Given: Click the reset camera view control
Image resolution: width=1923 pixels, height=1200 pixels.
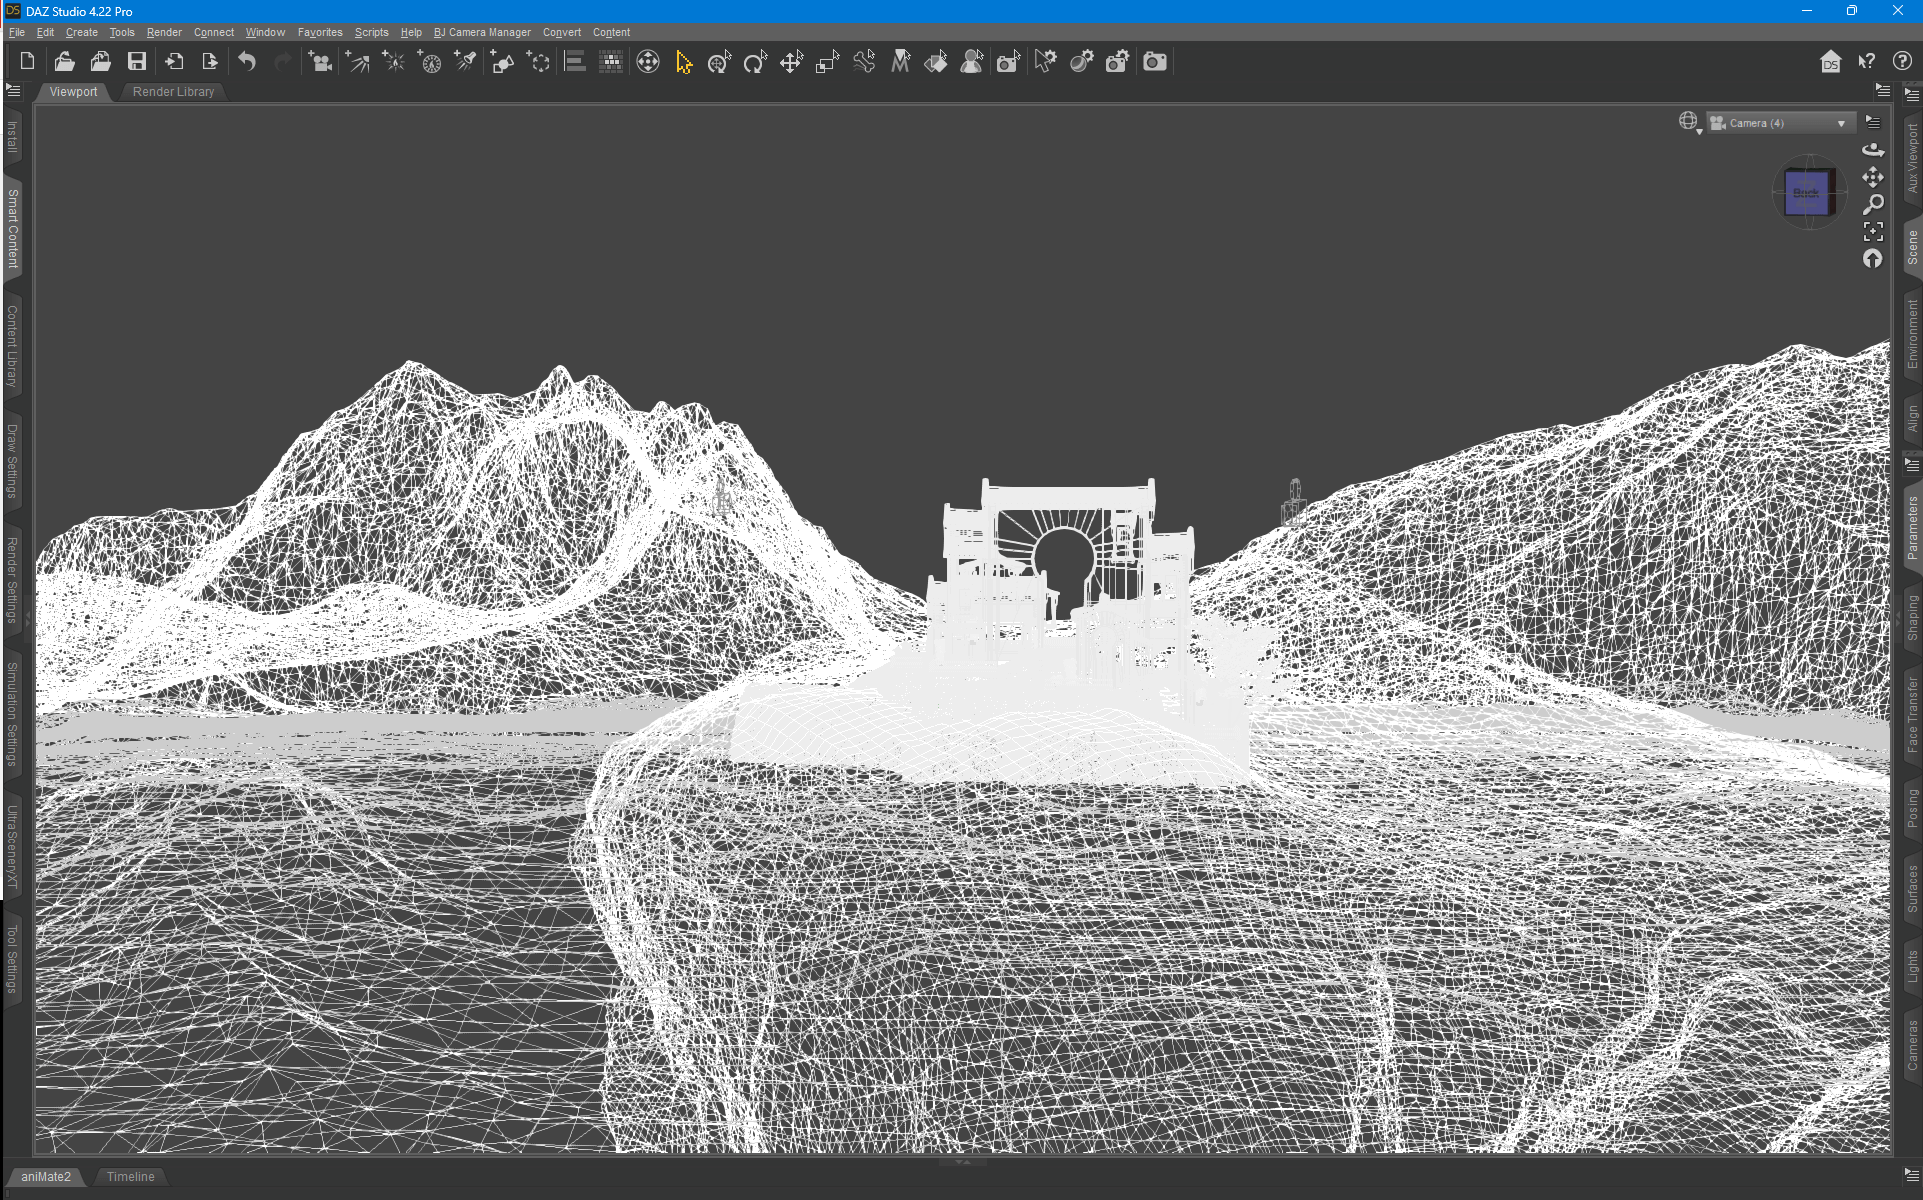Looking at the screenshot, I should click(1873, 259).
